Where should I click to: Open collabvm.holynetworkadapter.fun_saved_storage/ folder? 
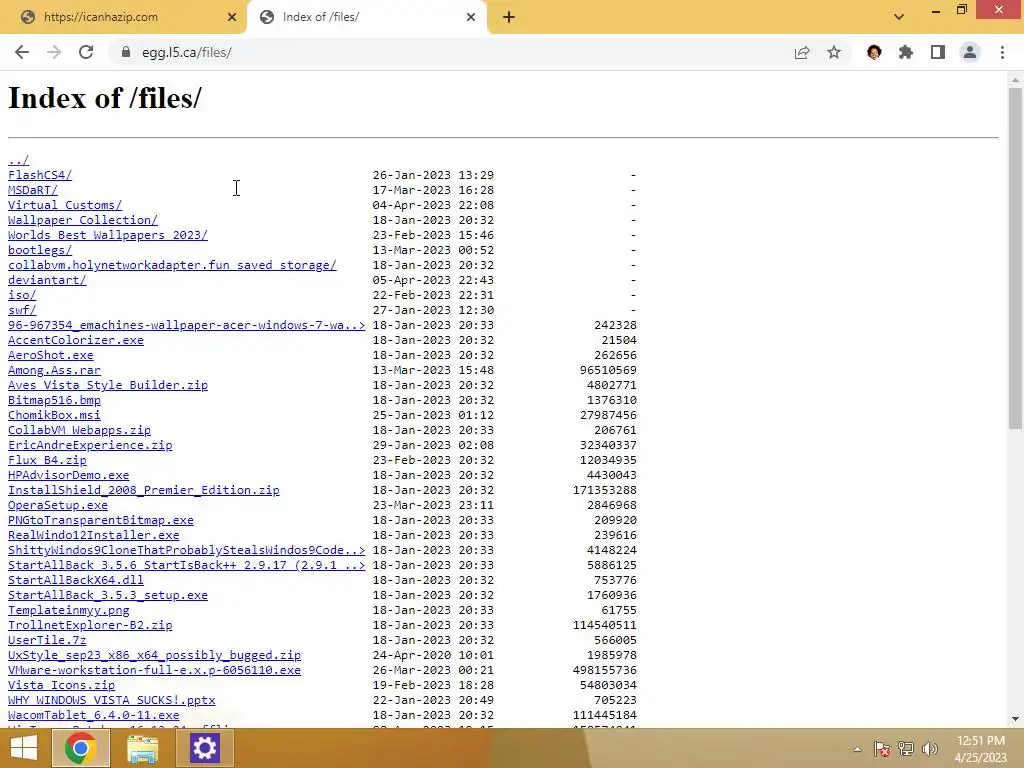pyautogui.click(x=172, y=265)
